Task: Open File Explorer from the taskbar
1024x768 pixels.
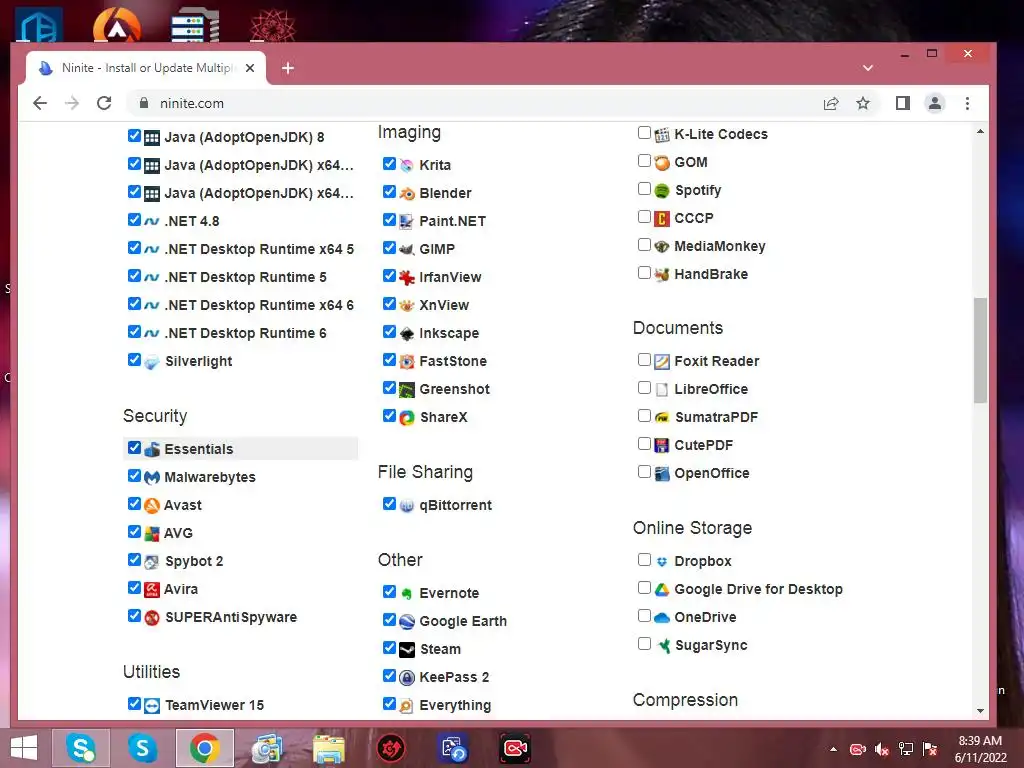Action: [x=328, y=748]
